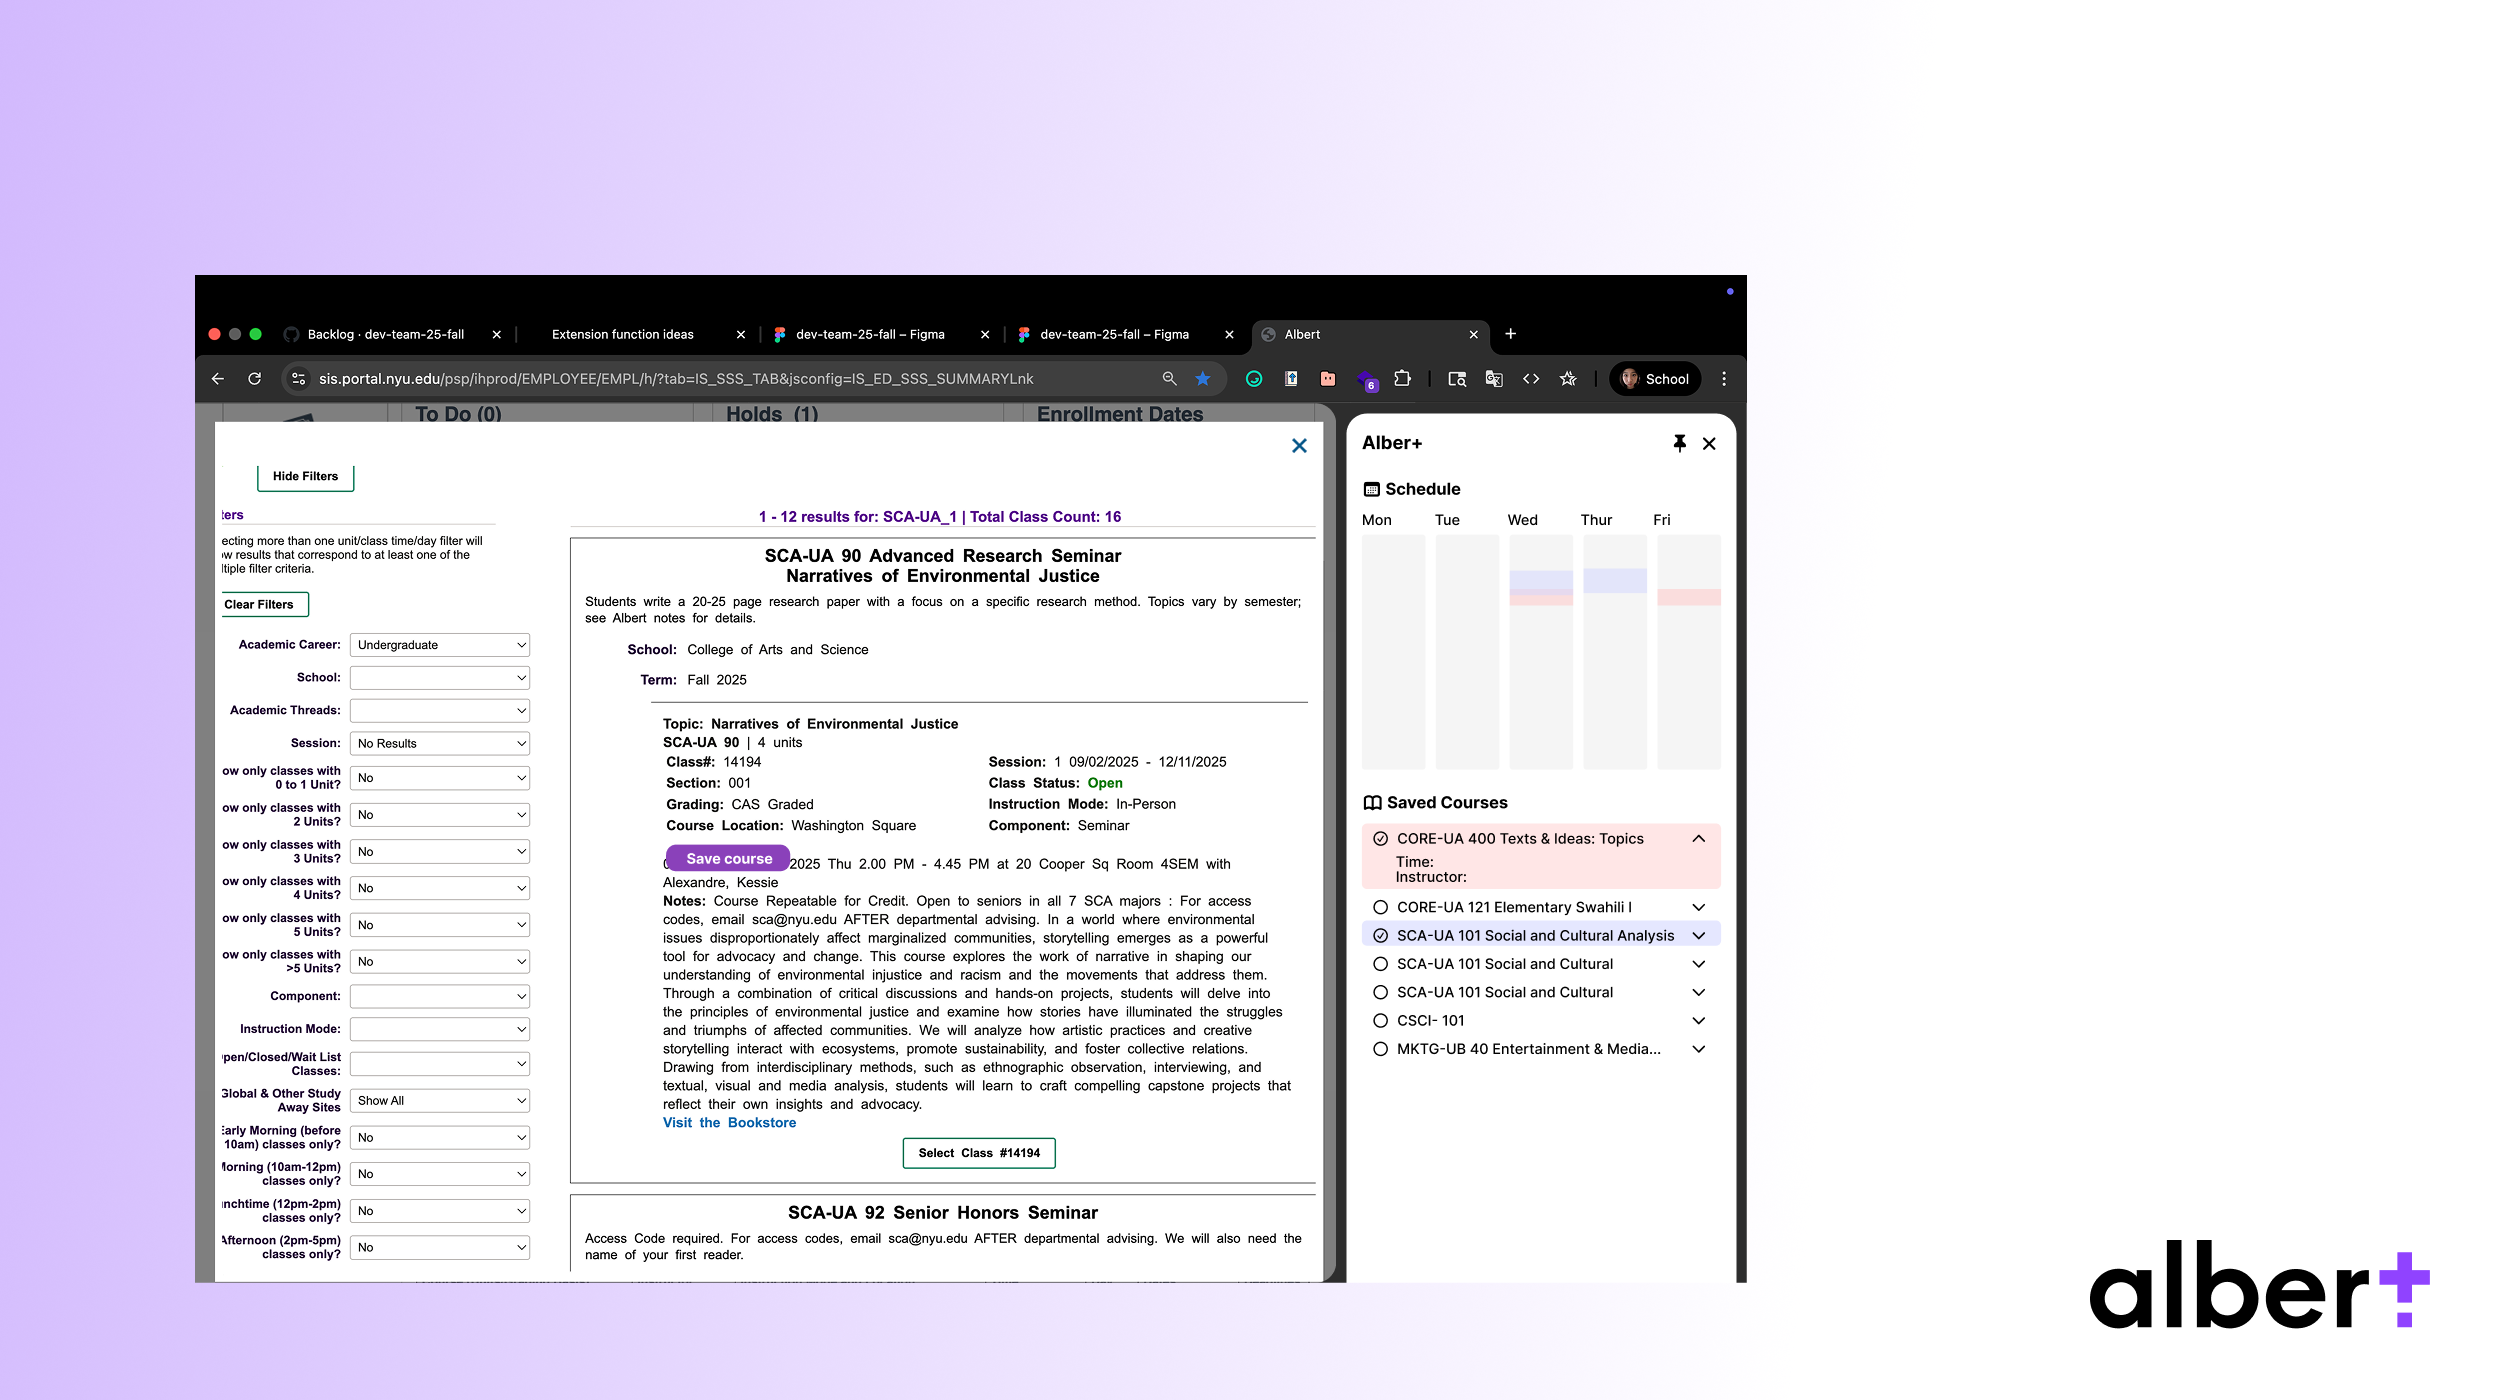Click the zoom magnifier icon in address bar

coord(1169,379)
